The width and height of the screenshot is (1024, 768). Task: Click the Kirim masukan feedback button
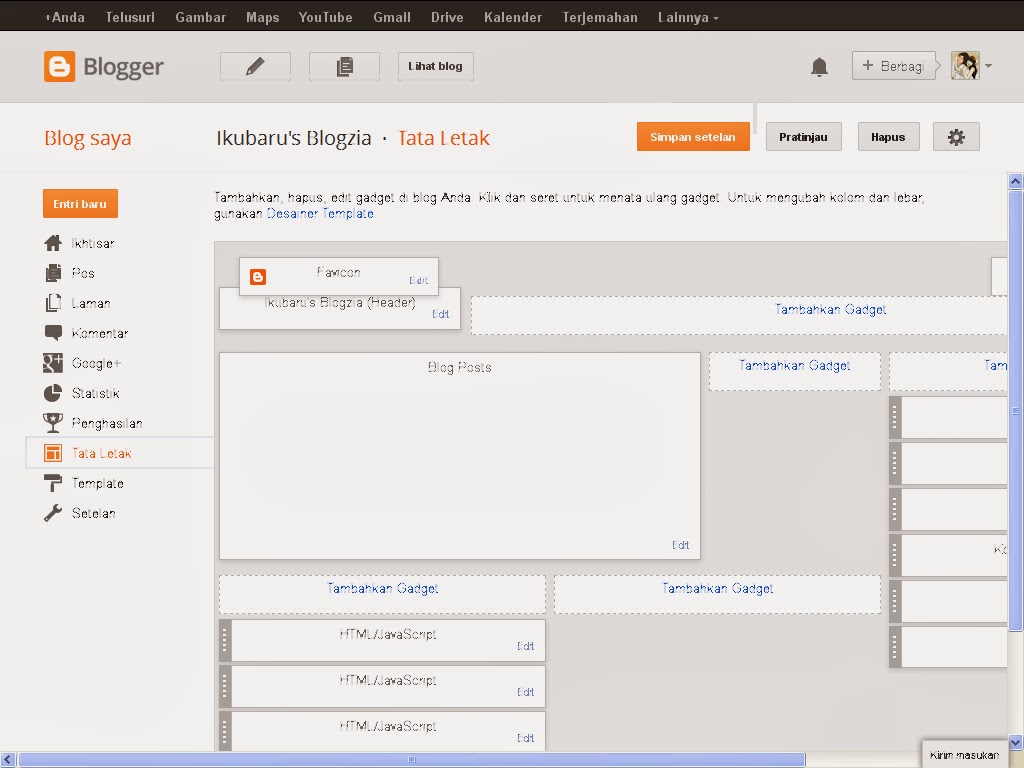coord(965,755)
